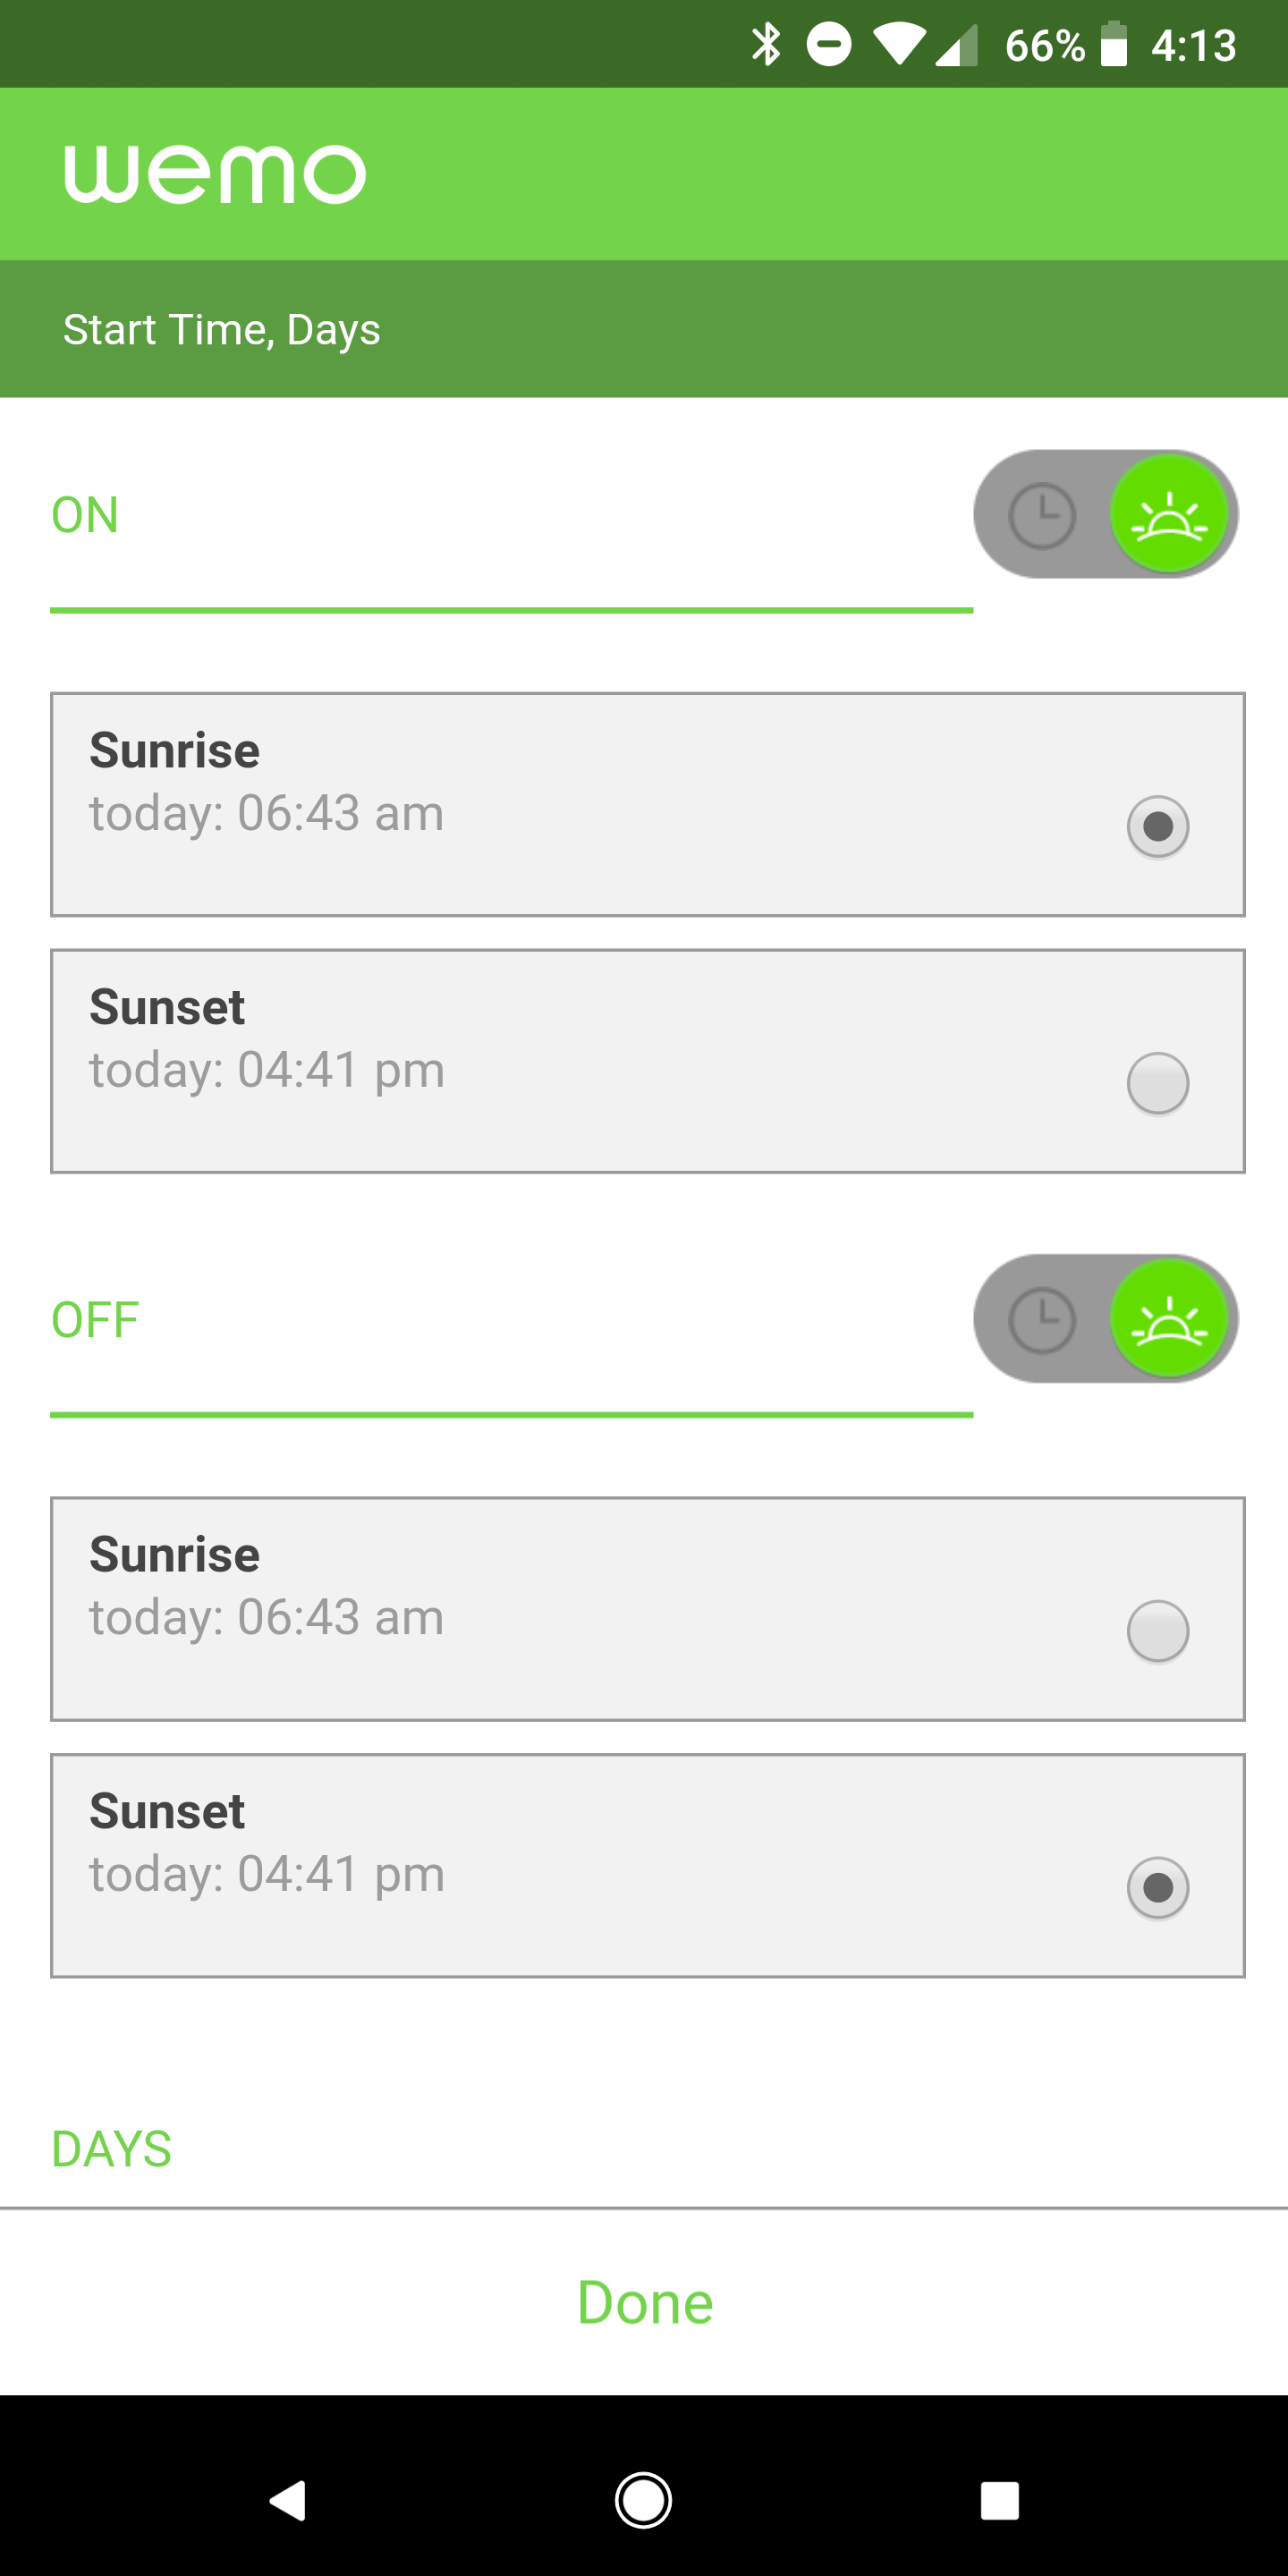Open recent apps with the square icon
This screenshot has height=2576, width=1288.
pos(999,2500)
